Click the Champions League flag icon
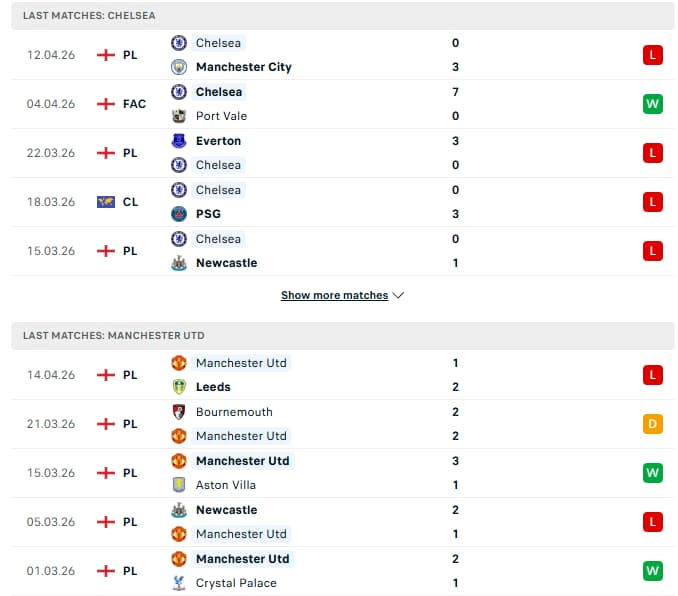The height and width of the screenshot is (596, 678). (106, 202)
